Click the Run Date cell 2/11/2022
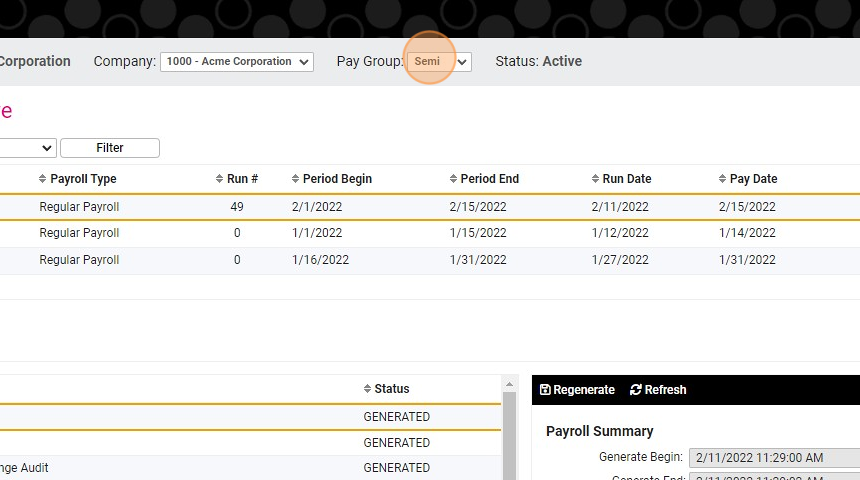860x480 pixels. tap(620, 207)
